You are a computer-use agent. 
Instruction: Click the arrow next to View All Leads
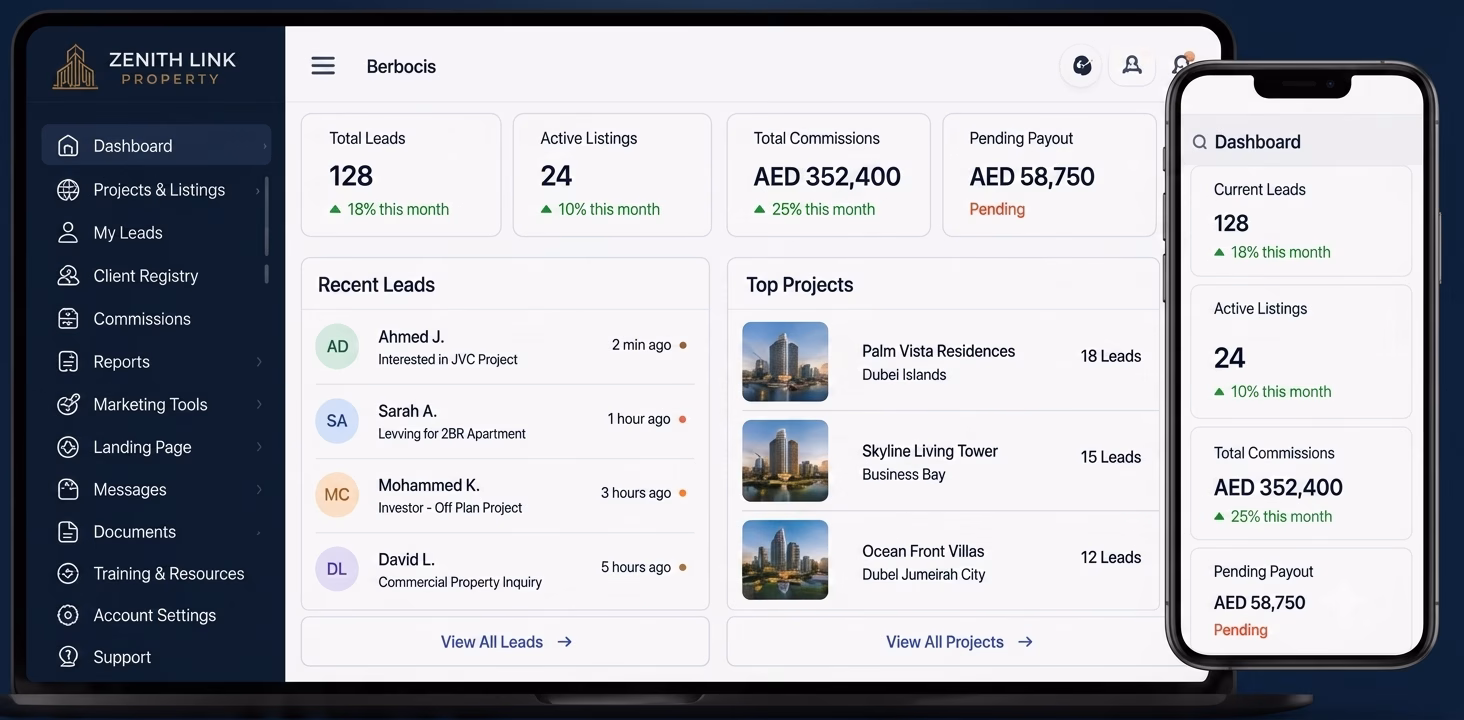565,642
